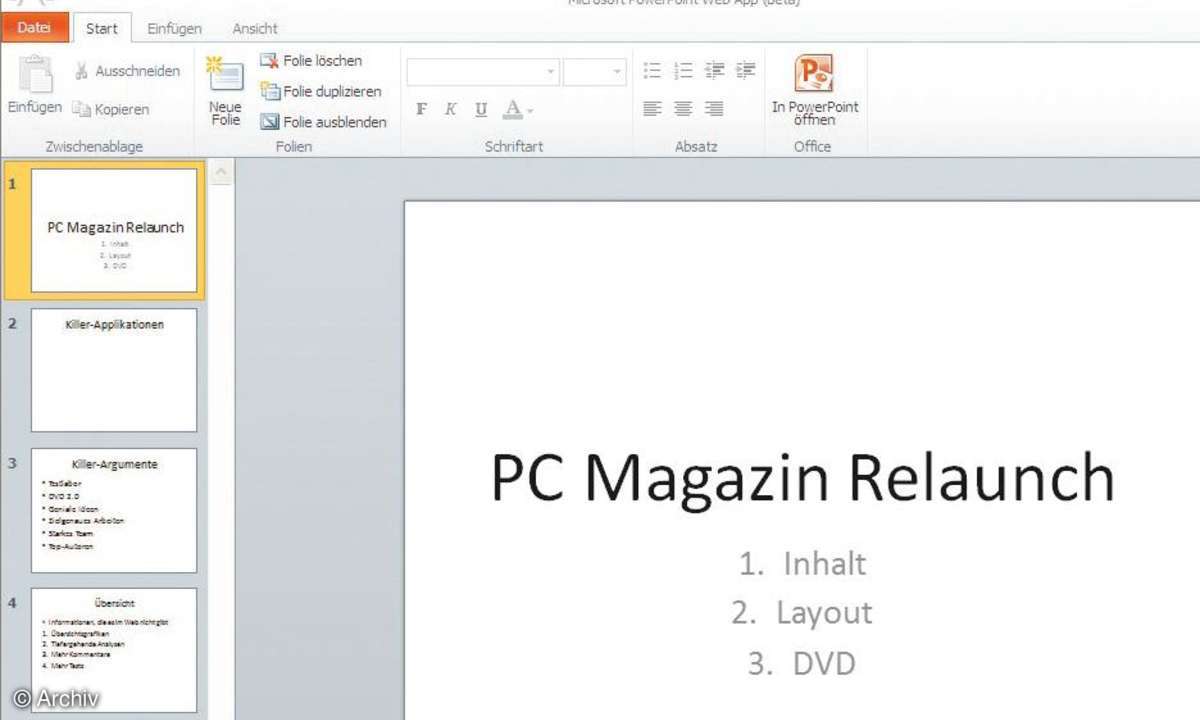Copy selection with Kopieren

[x=111, y=109]
